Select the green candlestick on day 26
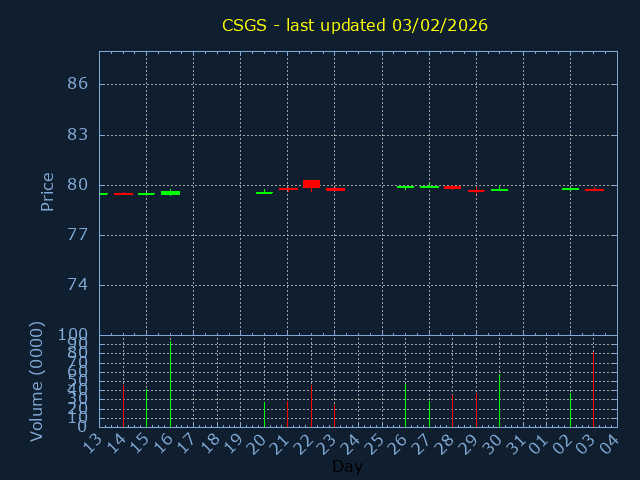Image resolution: width=640 pixels, height=480 pixels. tap(405, 187)
